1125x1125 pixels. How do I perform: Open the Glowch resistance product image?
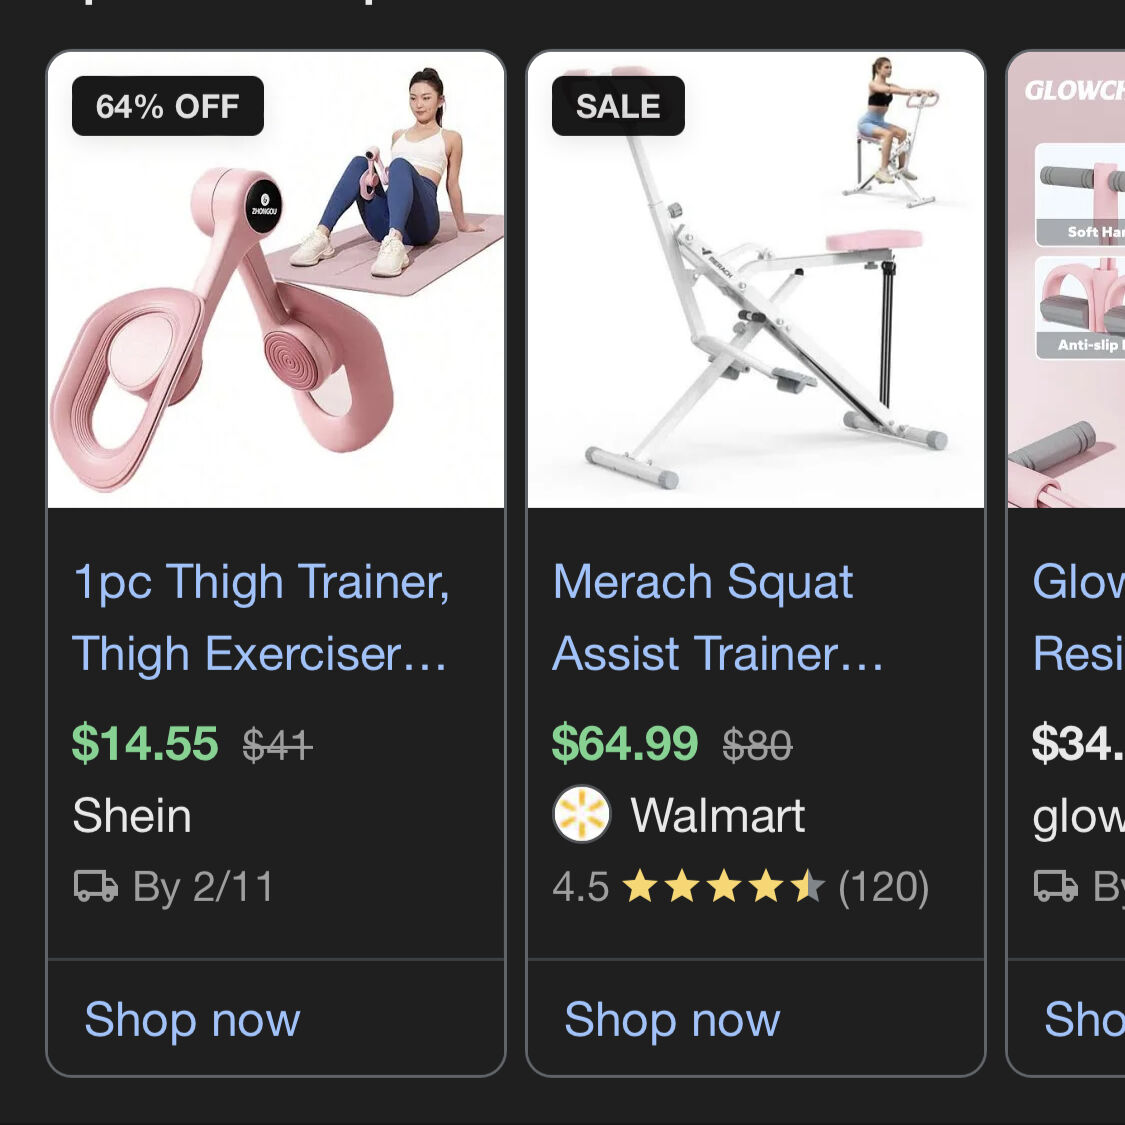[x=1067, y=280]
